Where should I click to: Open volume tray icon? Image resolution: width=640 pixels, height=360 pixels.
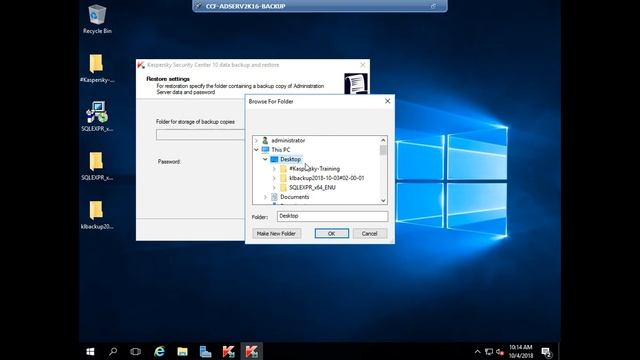pos(500,351)
